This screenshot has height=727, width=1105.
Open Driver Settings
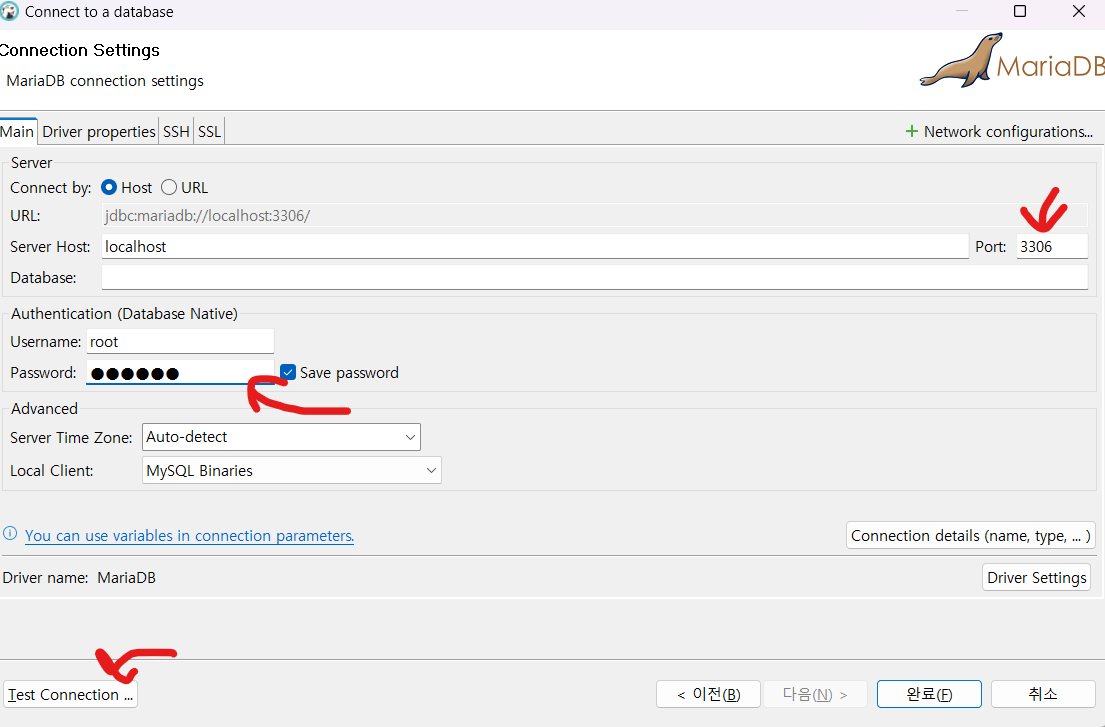[1036, 578]
